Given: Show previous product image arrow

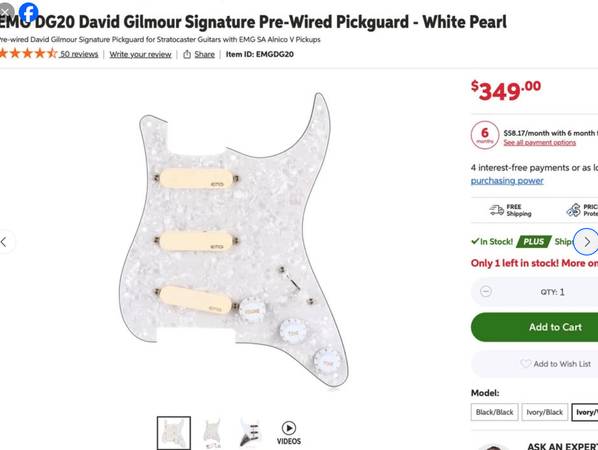Looking at the screenshot, I should tap(5, 242).
